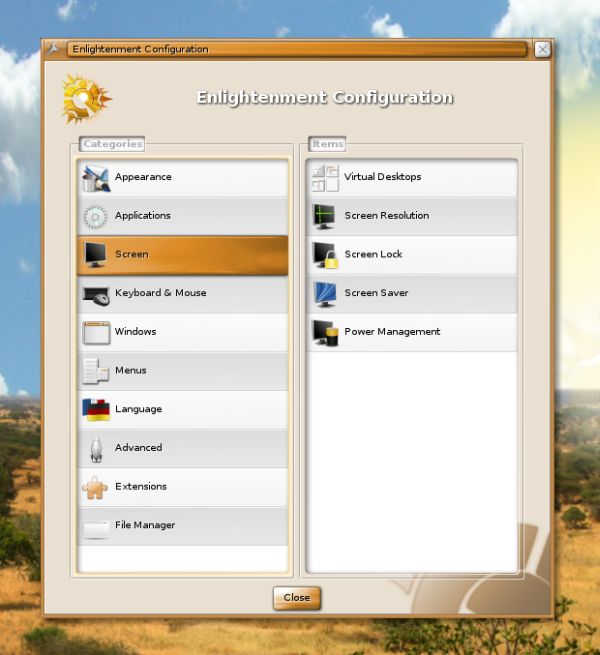
Task: Click the Screen Lock padlock icon
Action: coord(325,255)
